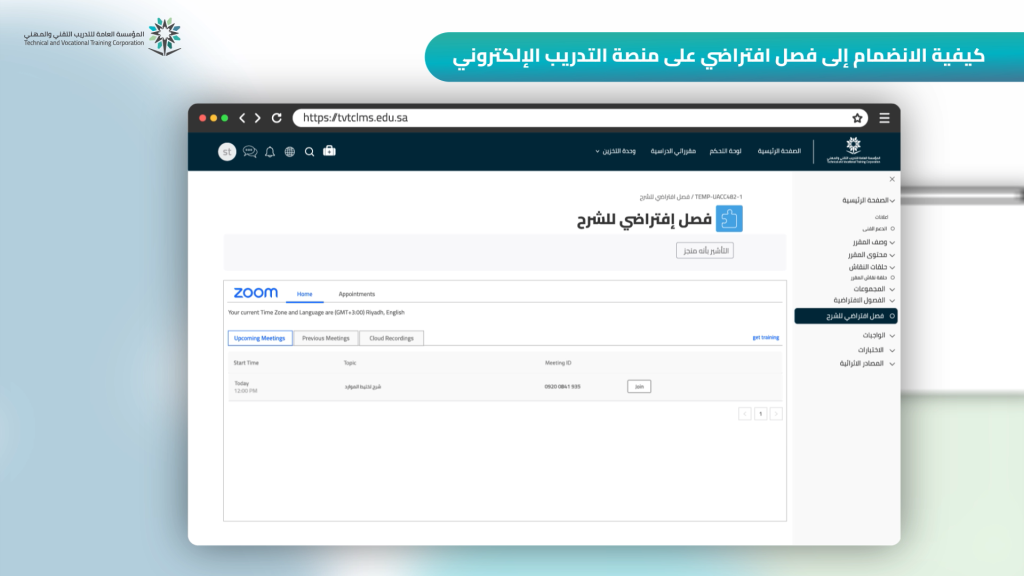Click the blue puzzle activity icon
Screen dimensions: 1024x576
click(729, 219)
